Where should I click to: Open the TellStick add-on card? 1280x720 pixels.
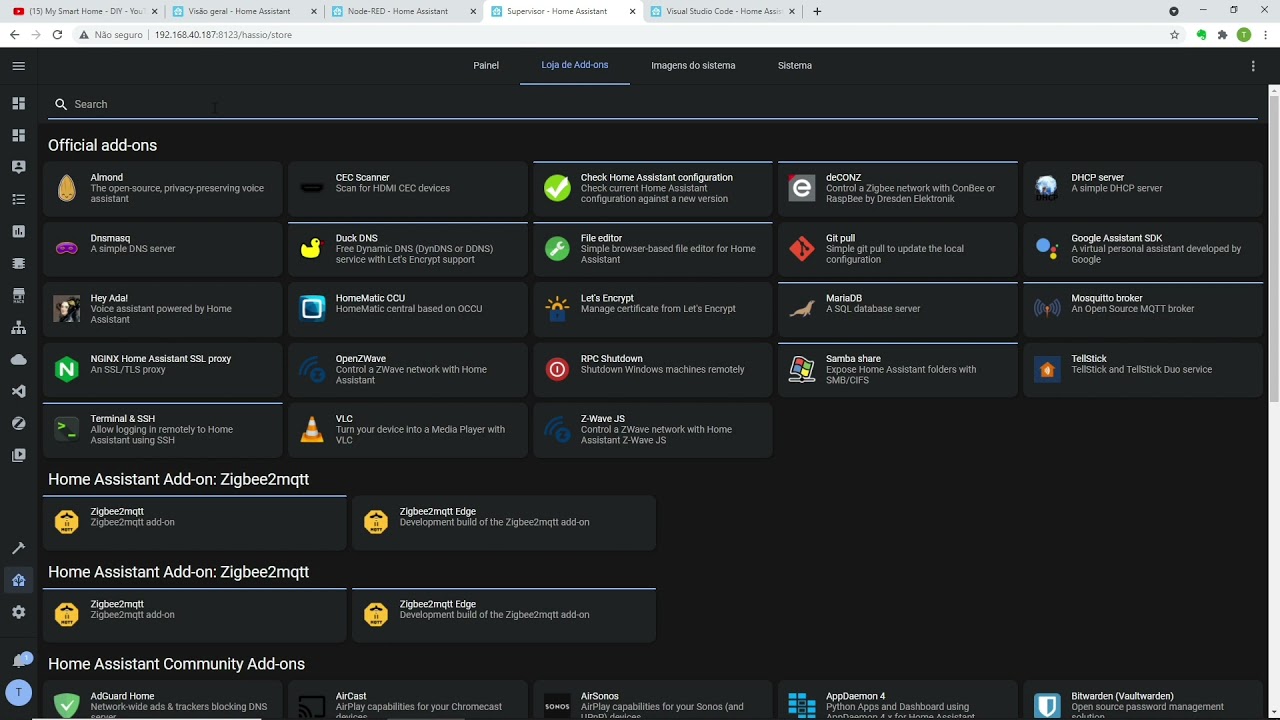[x=1143, y=369]
